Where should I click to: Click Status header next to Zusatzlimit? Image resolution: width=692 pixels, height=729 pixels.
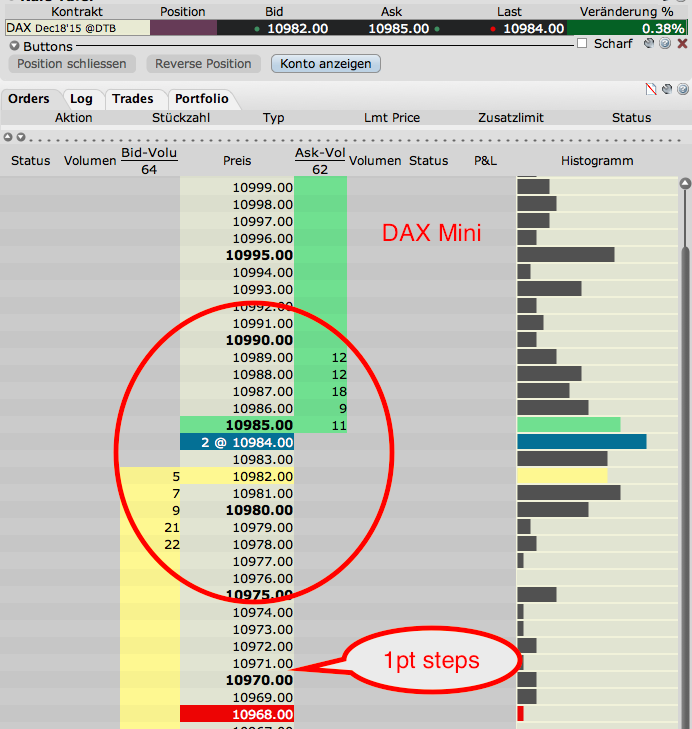coord(631,118)
